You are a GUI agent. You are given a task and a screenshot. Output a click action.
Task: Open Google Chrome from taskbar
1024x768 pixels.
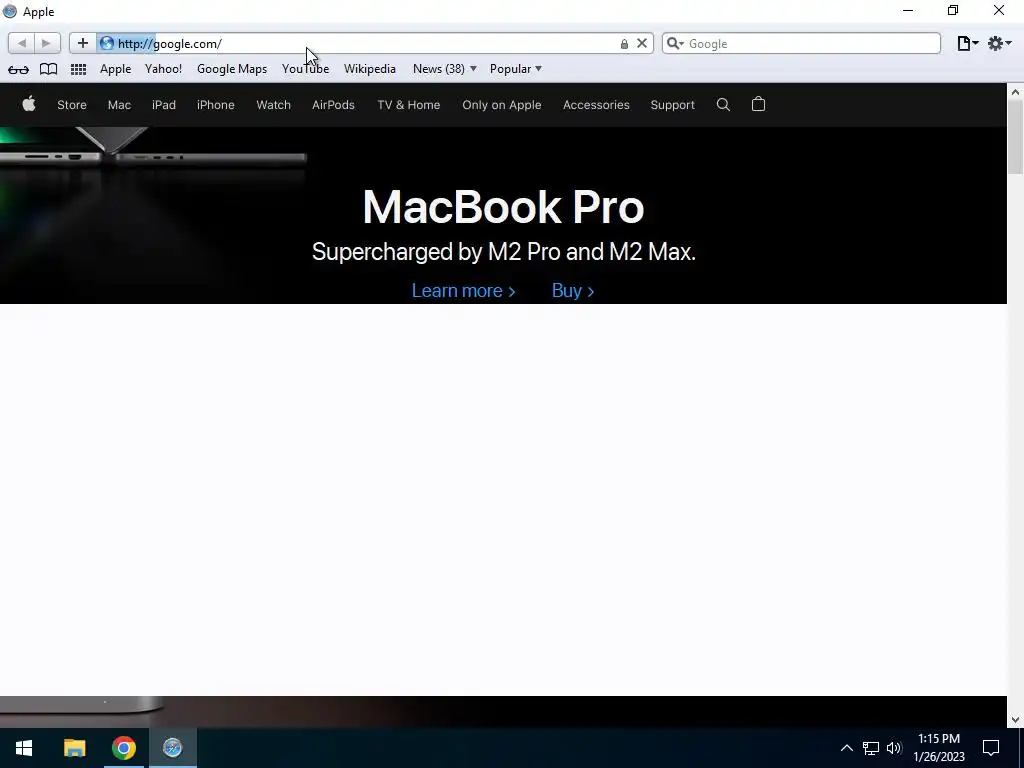pyautogui.click(x=123, y=748)
